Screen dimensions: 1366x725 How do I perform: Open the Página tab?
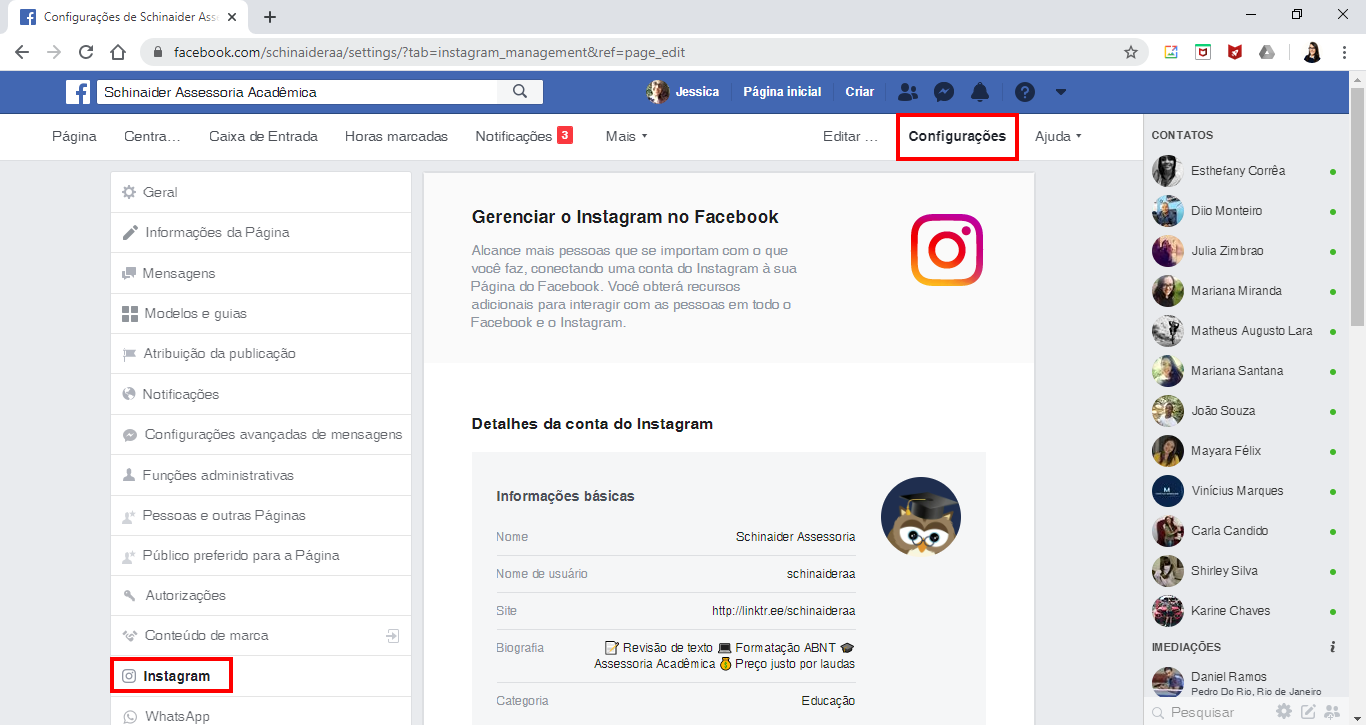(74, 136)
